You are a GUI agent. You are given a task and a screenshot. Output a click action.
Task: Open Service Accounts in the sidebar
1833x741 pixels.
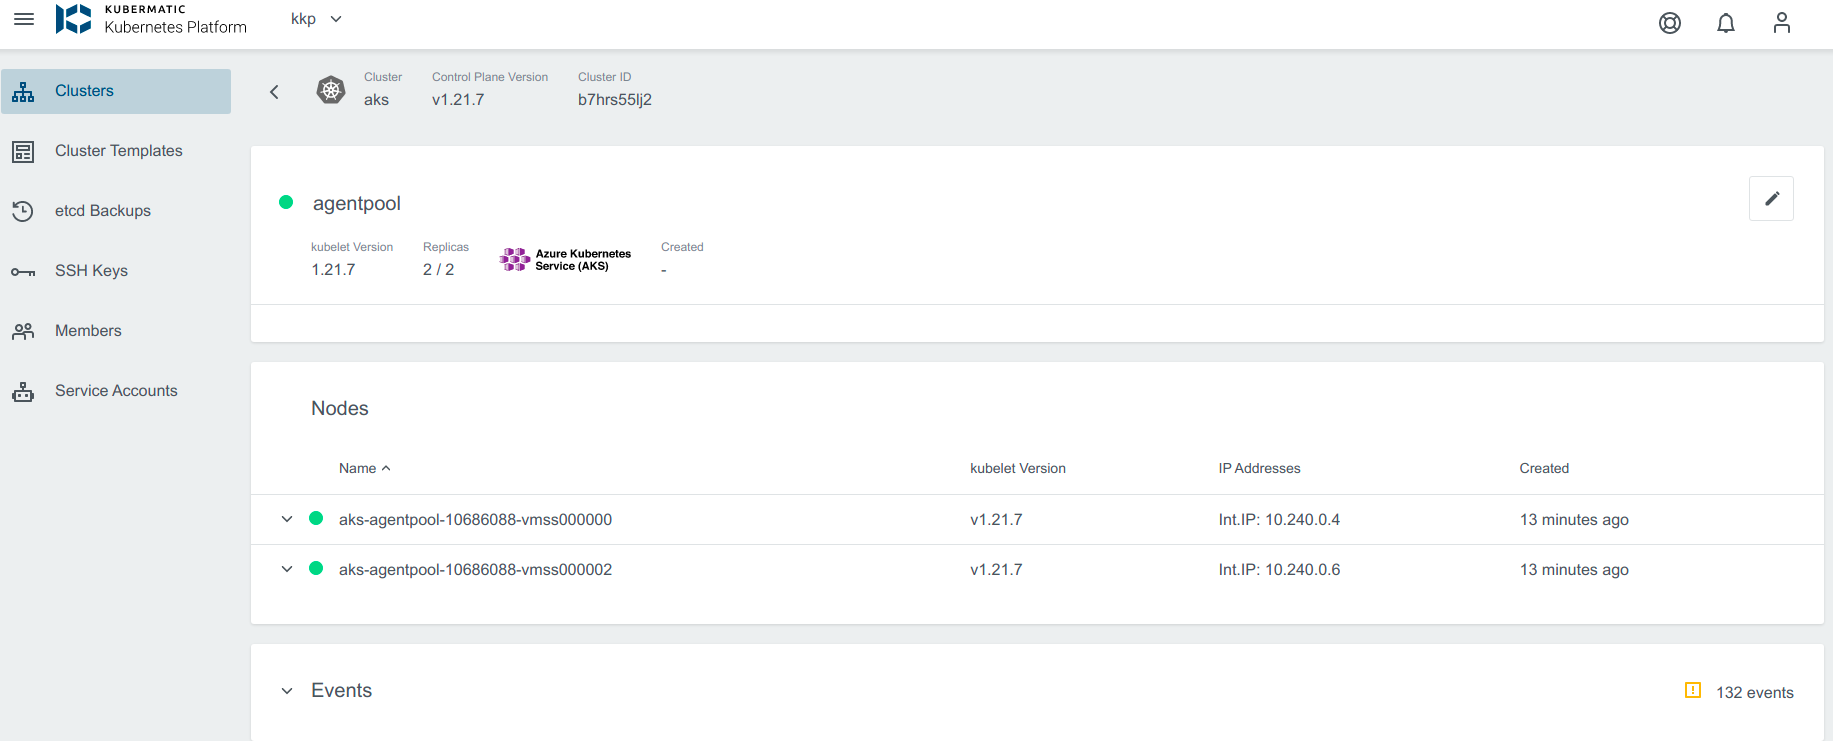[116, 391]
